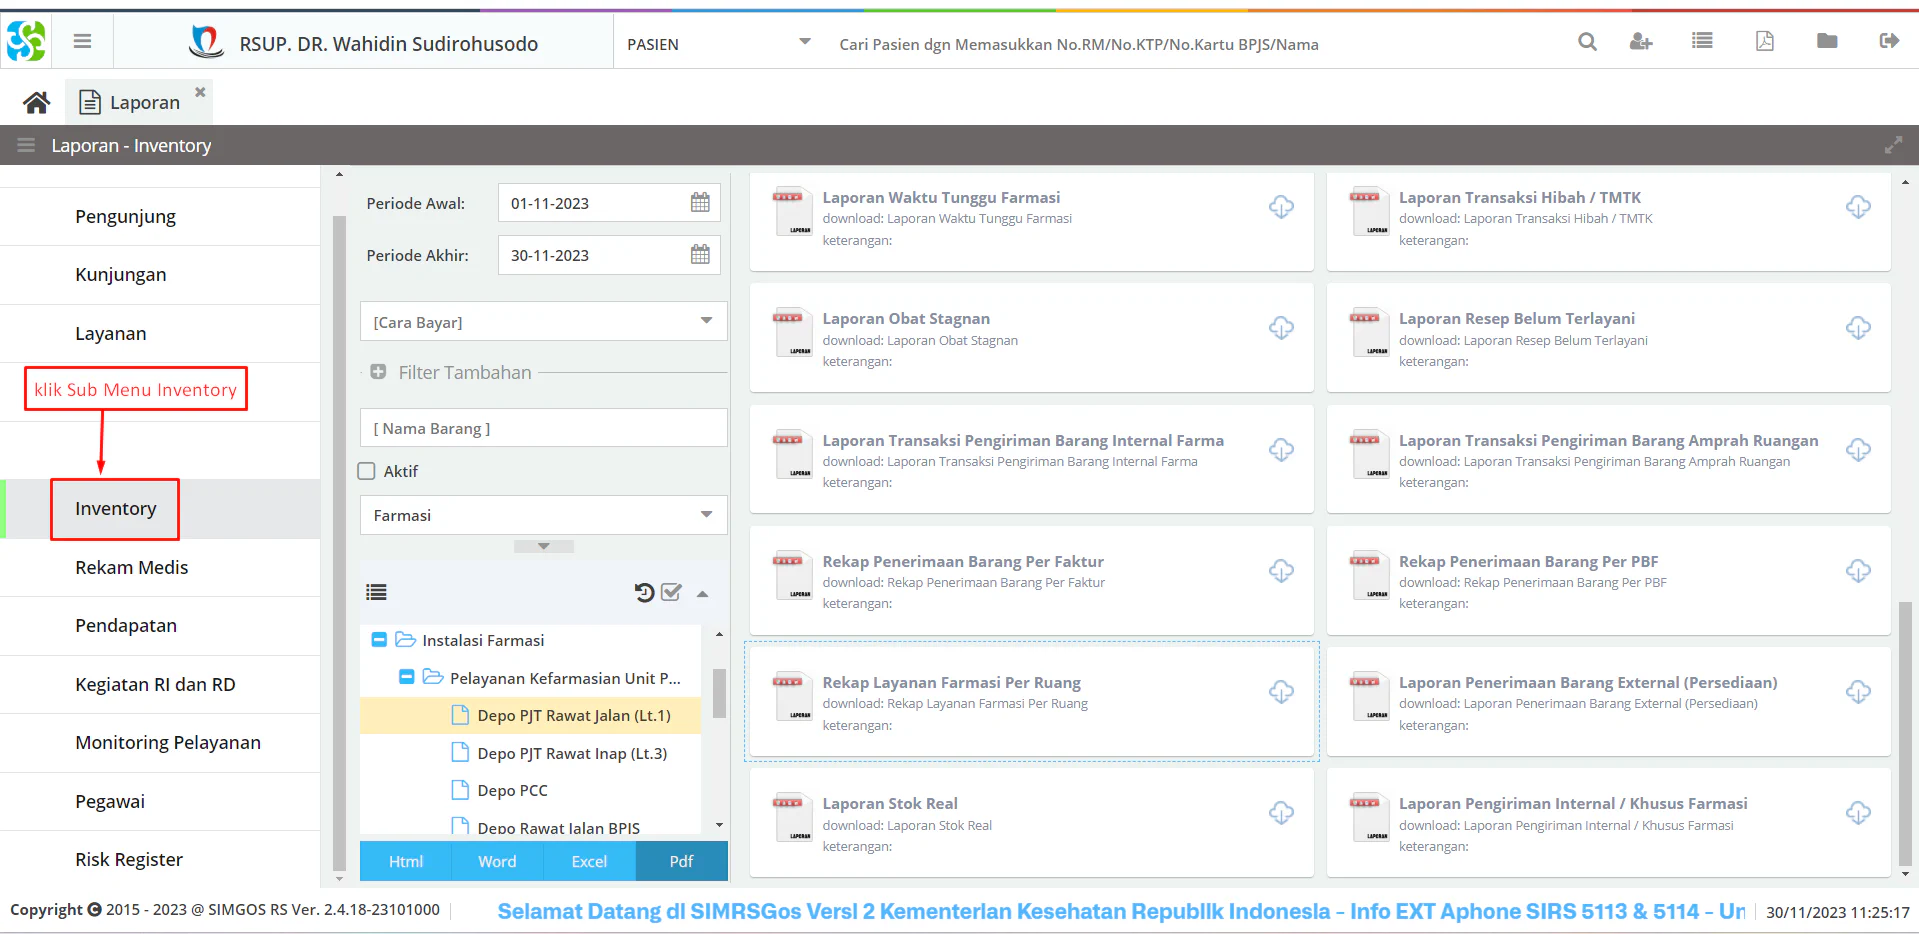Click the logout icon in top bar

pos(1889,41)
